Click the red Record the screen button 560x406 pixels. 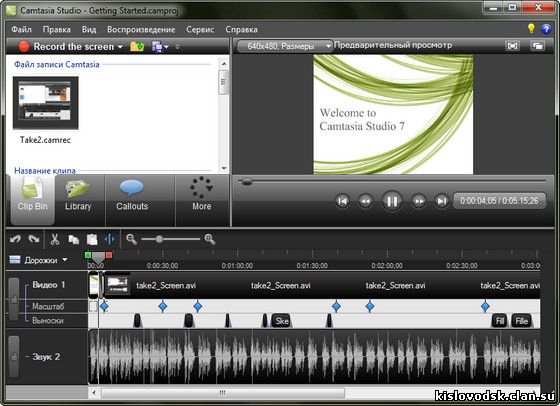[24, 46]
